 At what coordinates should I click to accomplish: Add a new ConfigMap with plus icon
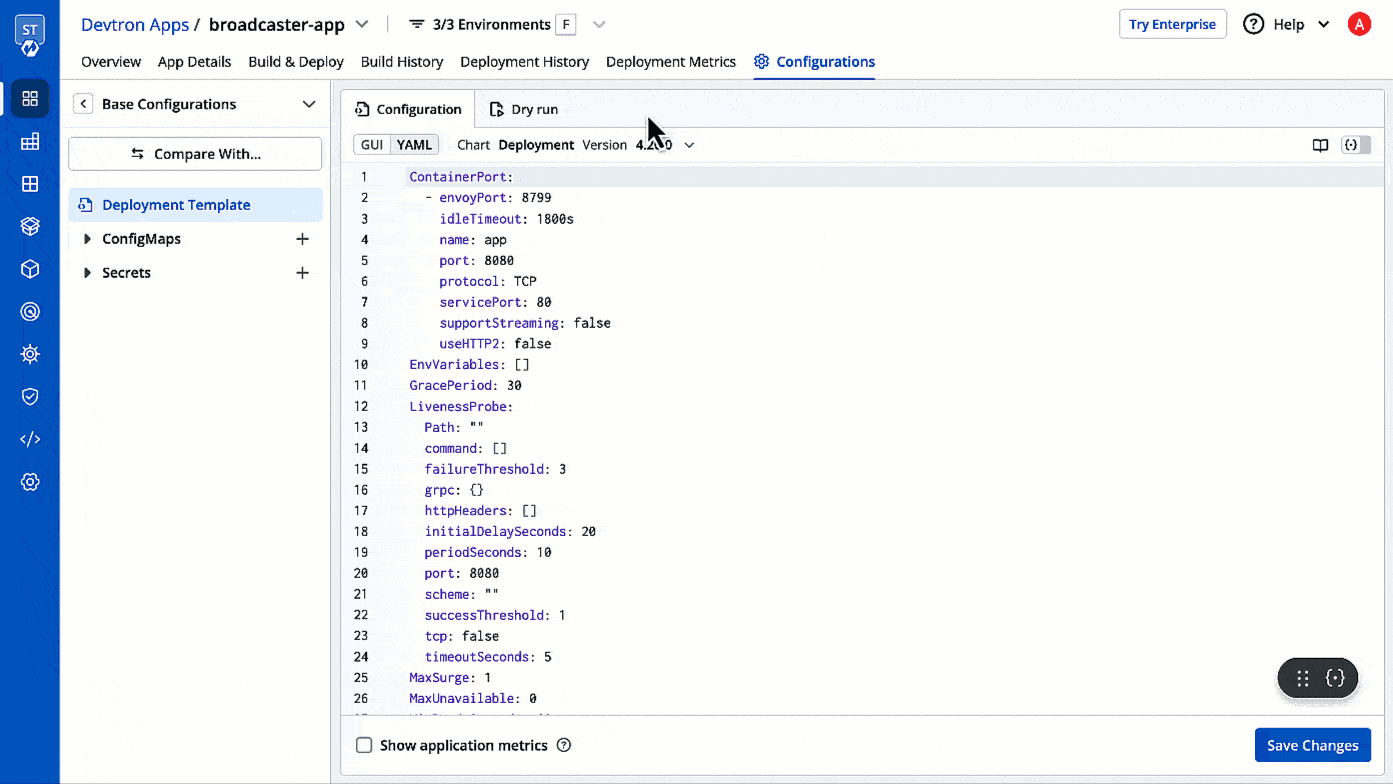[x=303, y=239]
